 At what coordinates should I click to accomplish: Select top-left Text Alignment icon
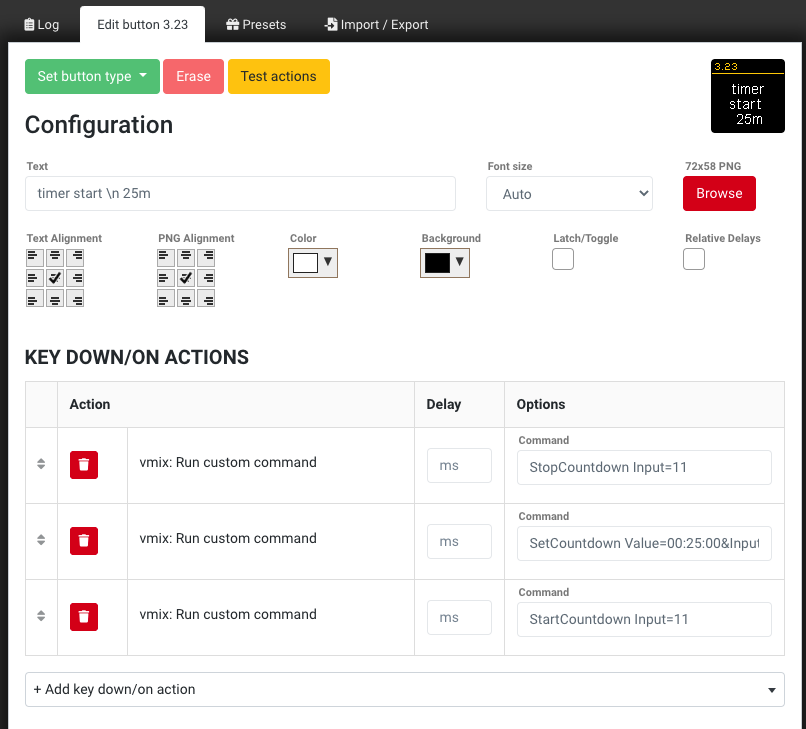(x=34, y=257)
